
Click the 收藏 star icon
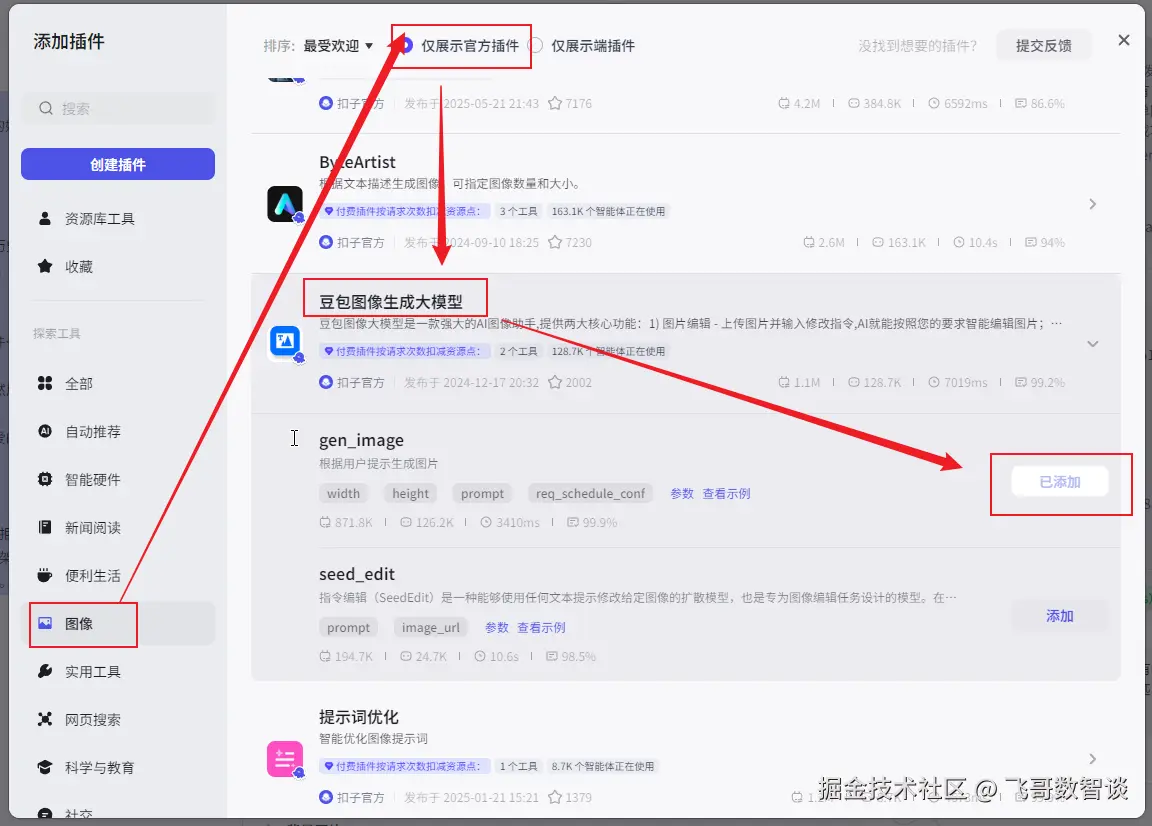click(x=45, y=266)
